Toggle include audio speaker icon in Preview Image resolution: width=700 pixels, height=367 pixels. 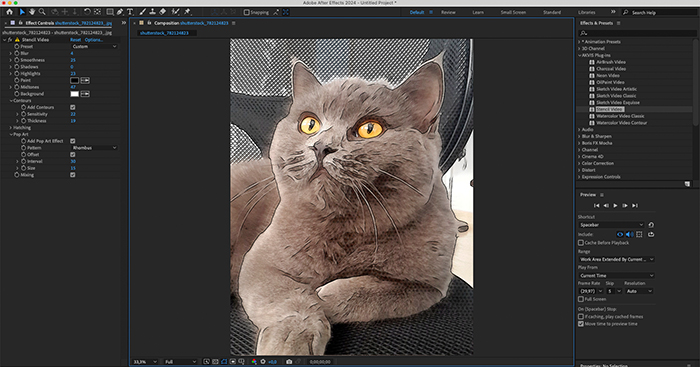(x=629, y=234)
